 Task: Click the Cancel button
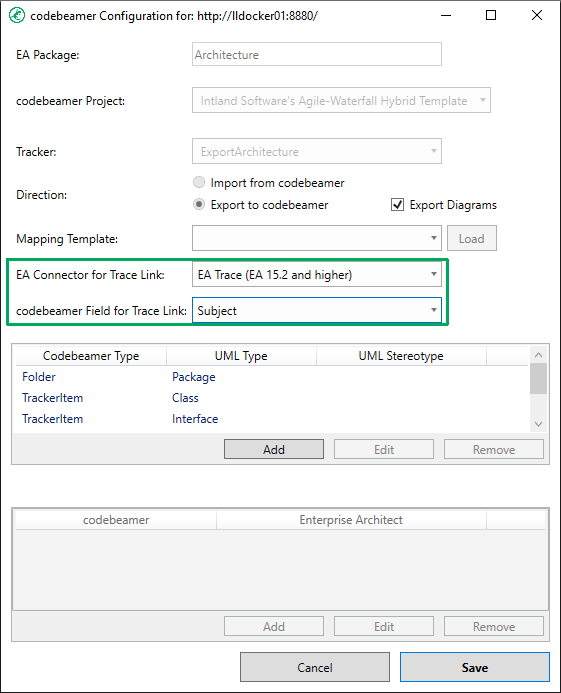tap(315, 667)
